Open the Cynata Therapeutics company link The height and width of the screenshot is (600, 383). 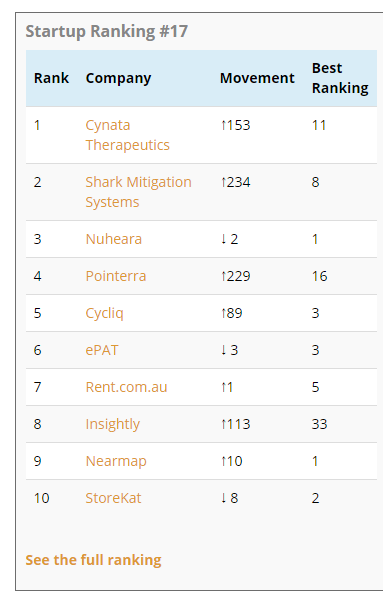(x=127, y=135)
